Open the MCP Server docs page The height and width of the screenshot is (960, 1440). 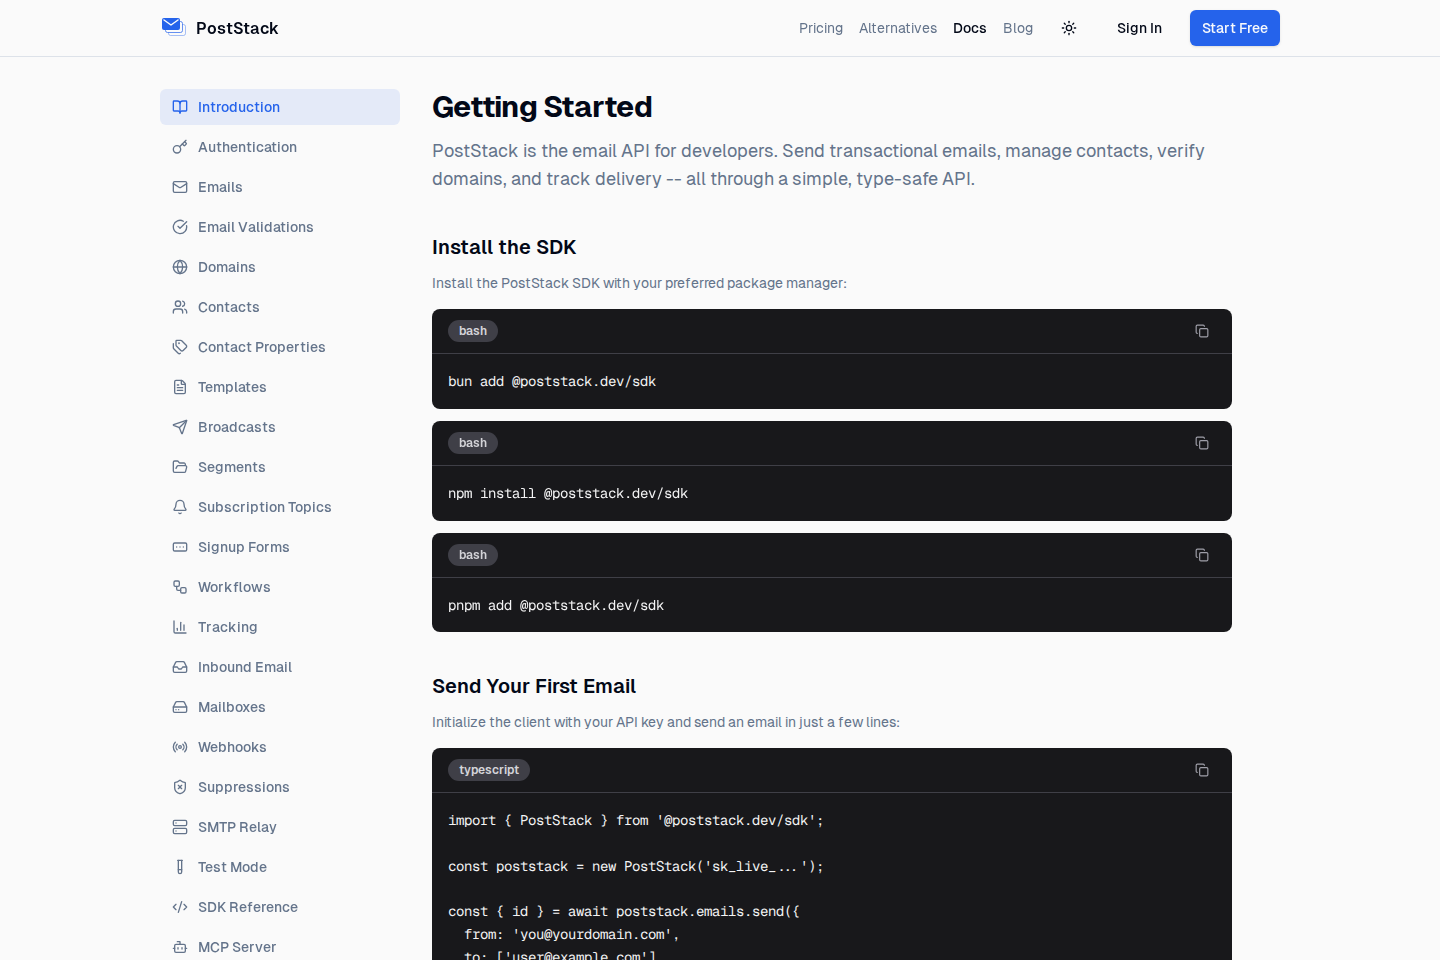pyautogui.click(x=280, y=945)
